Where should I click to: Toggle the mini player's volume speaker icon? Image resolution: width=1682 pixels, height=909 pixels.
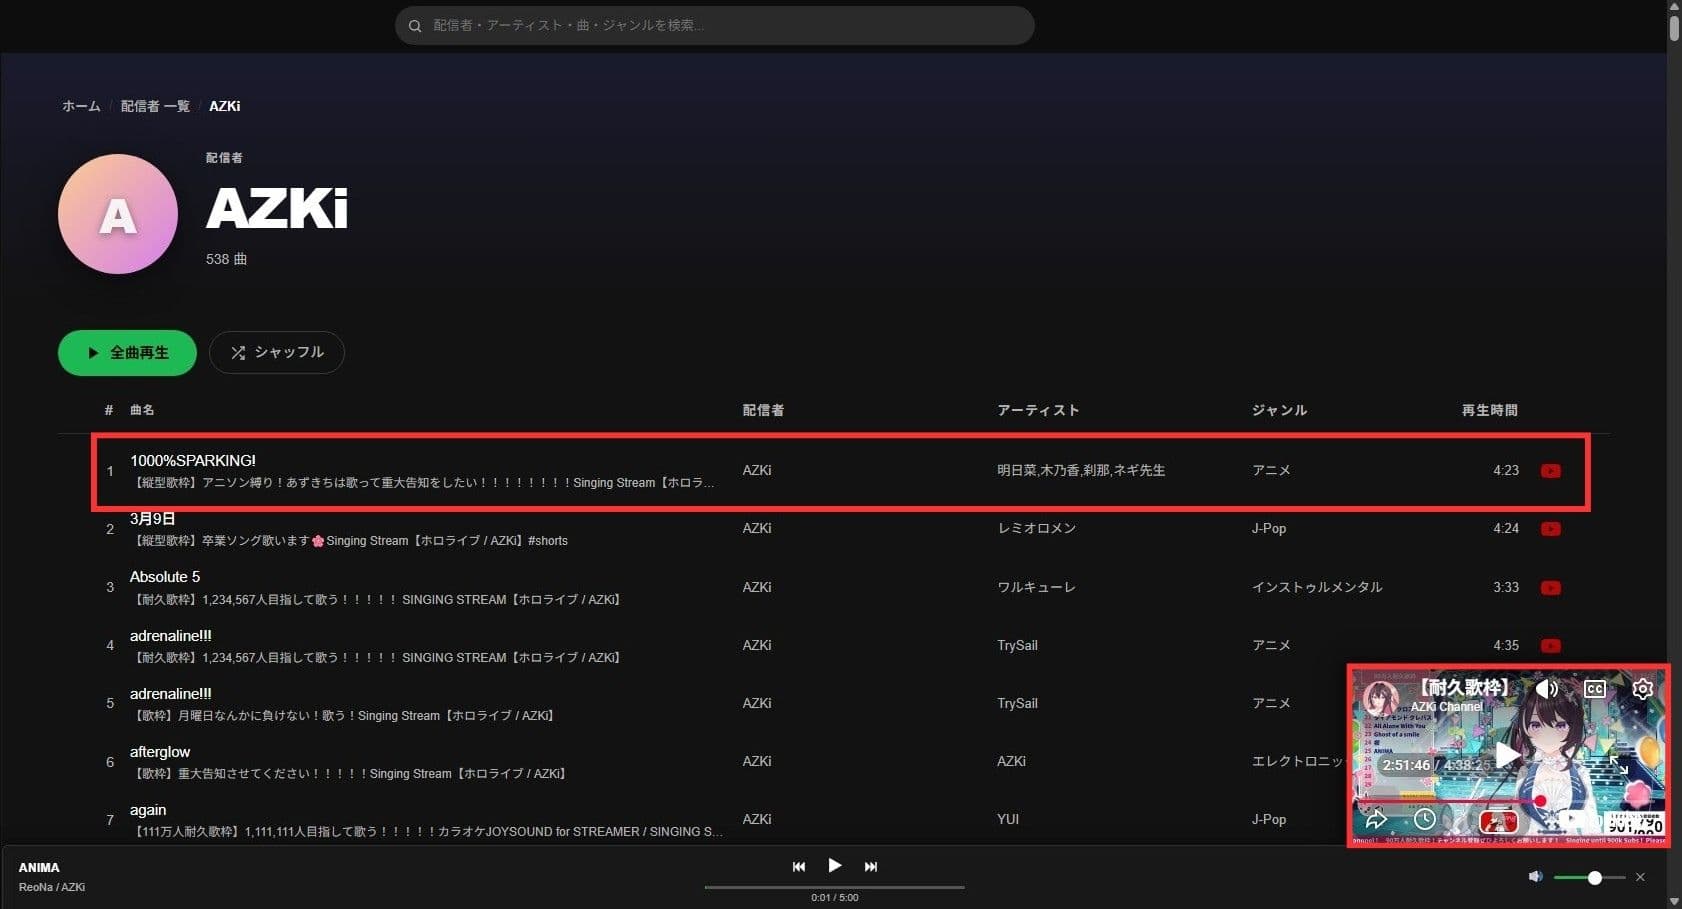click(x=1546, y=689)
